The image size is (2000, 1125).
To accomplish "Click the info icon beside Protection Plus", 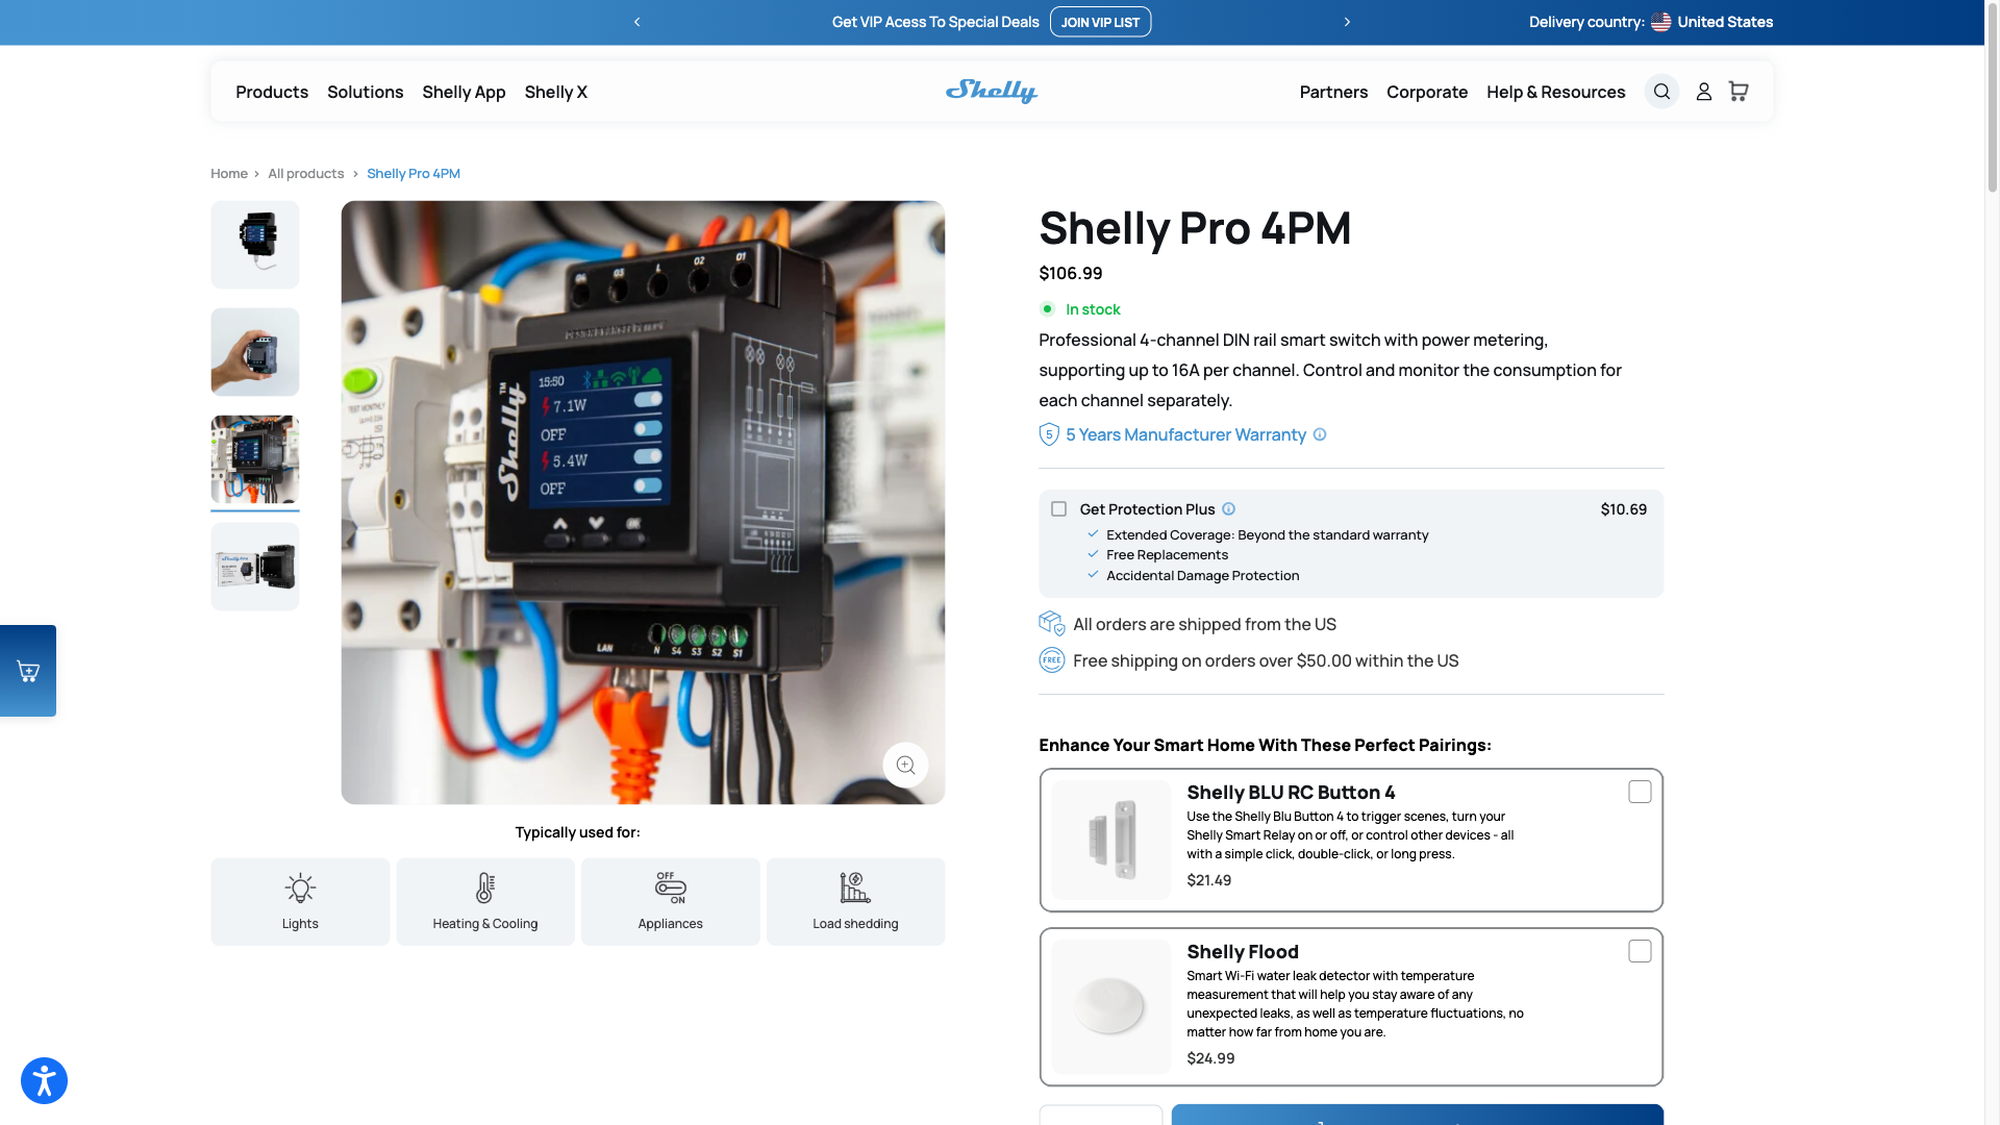I will click(x=1228, y=509).
